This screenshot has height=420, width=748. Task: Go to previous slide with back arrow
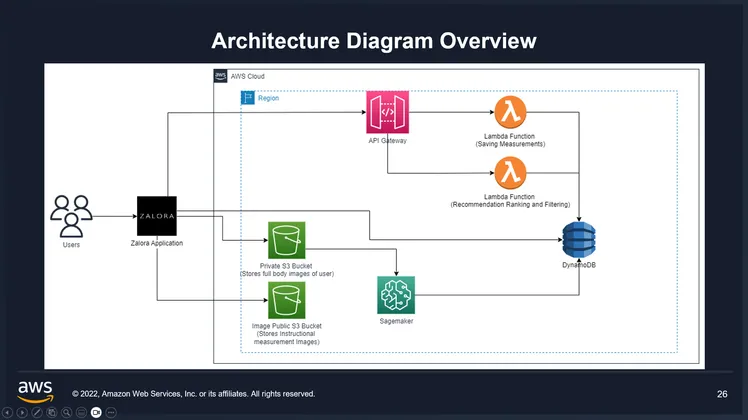7,412
